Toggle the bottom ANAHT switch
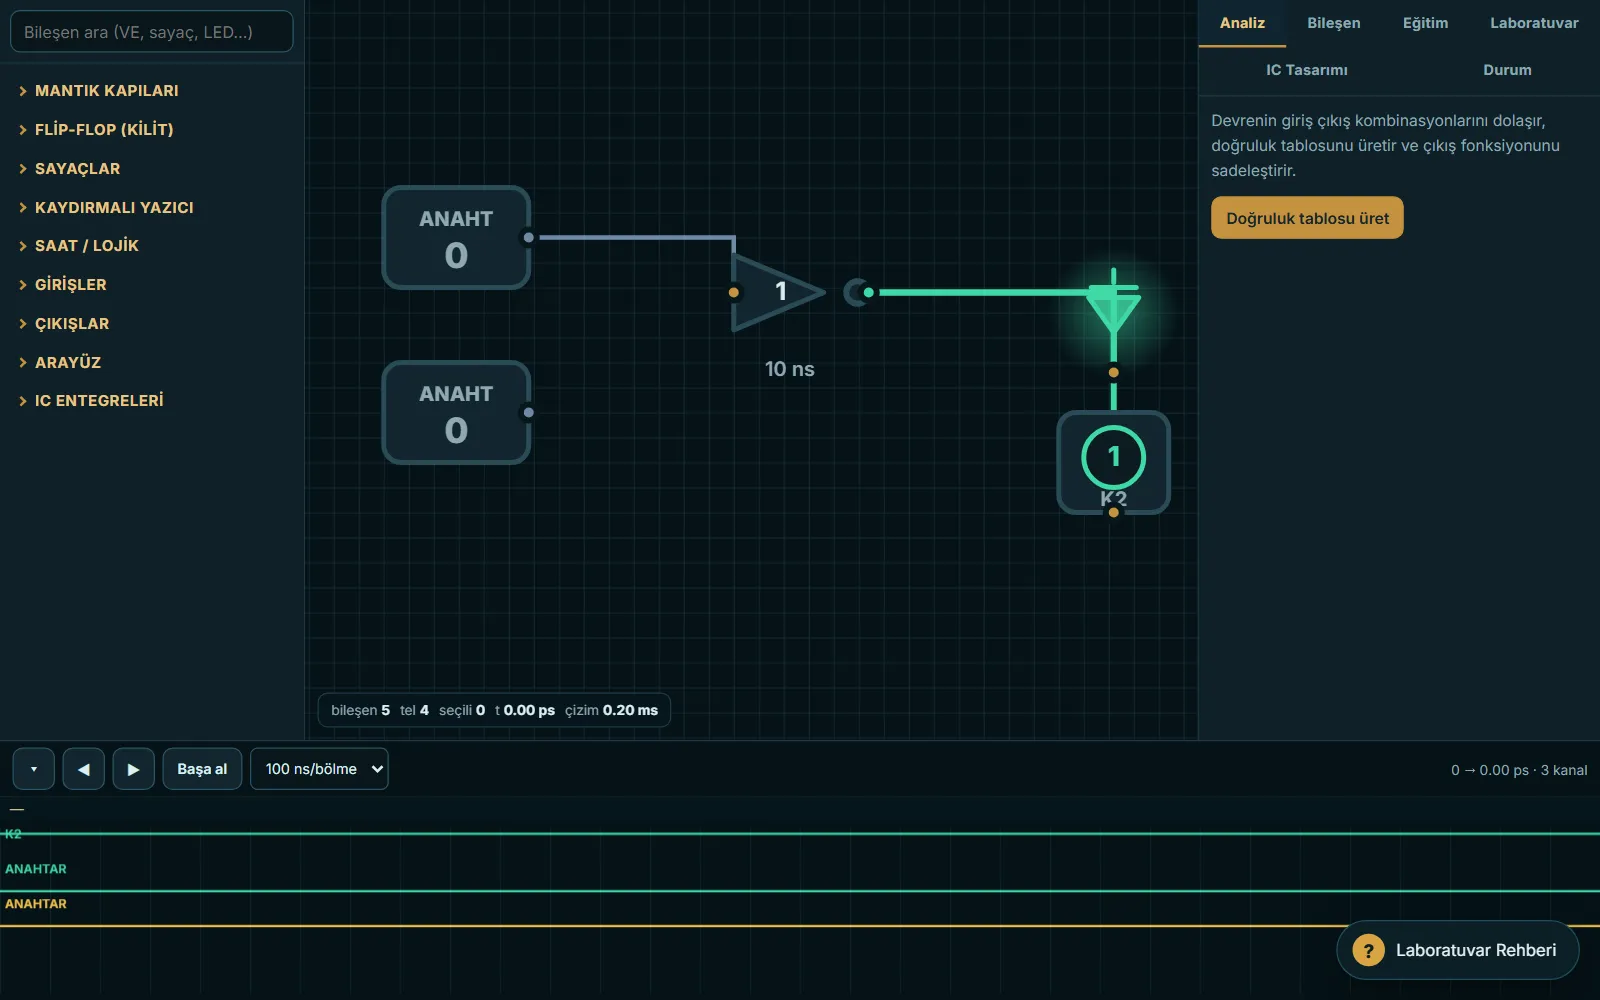 [x=456, y=412]
